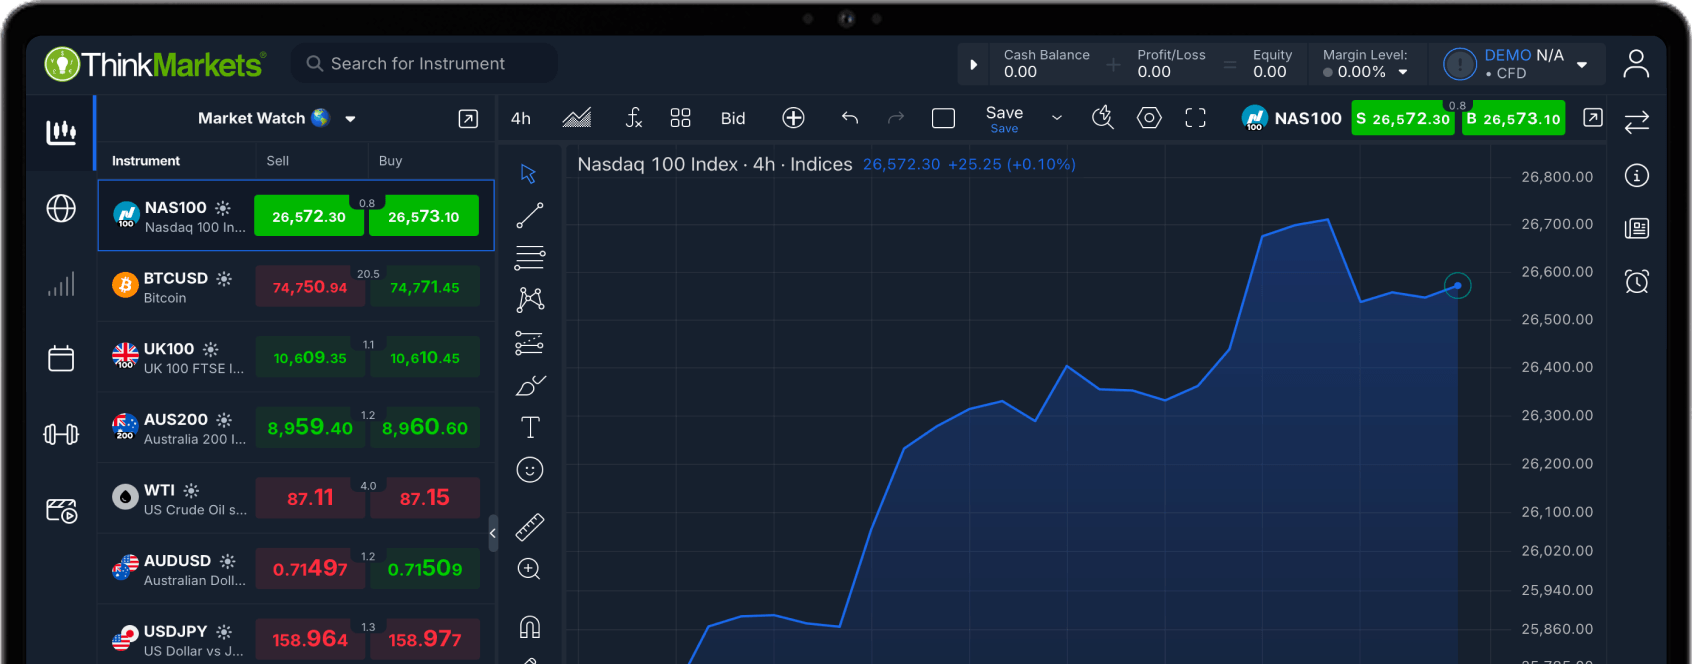The height and width of the screenshot is (664, 1692).
Task: Open the indicators fx menu
Action: (x=633, y=118)
